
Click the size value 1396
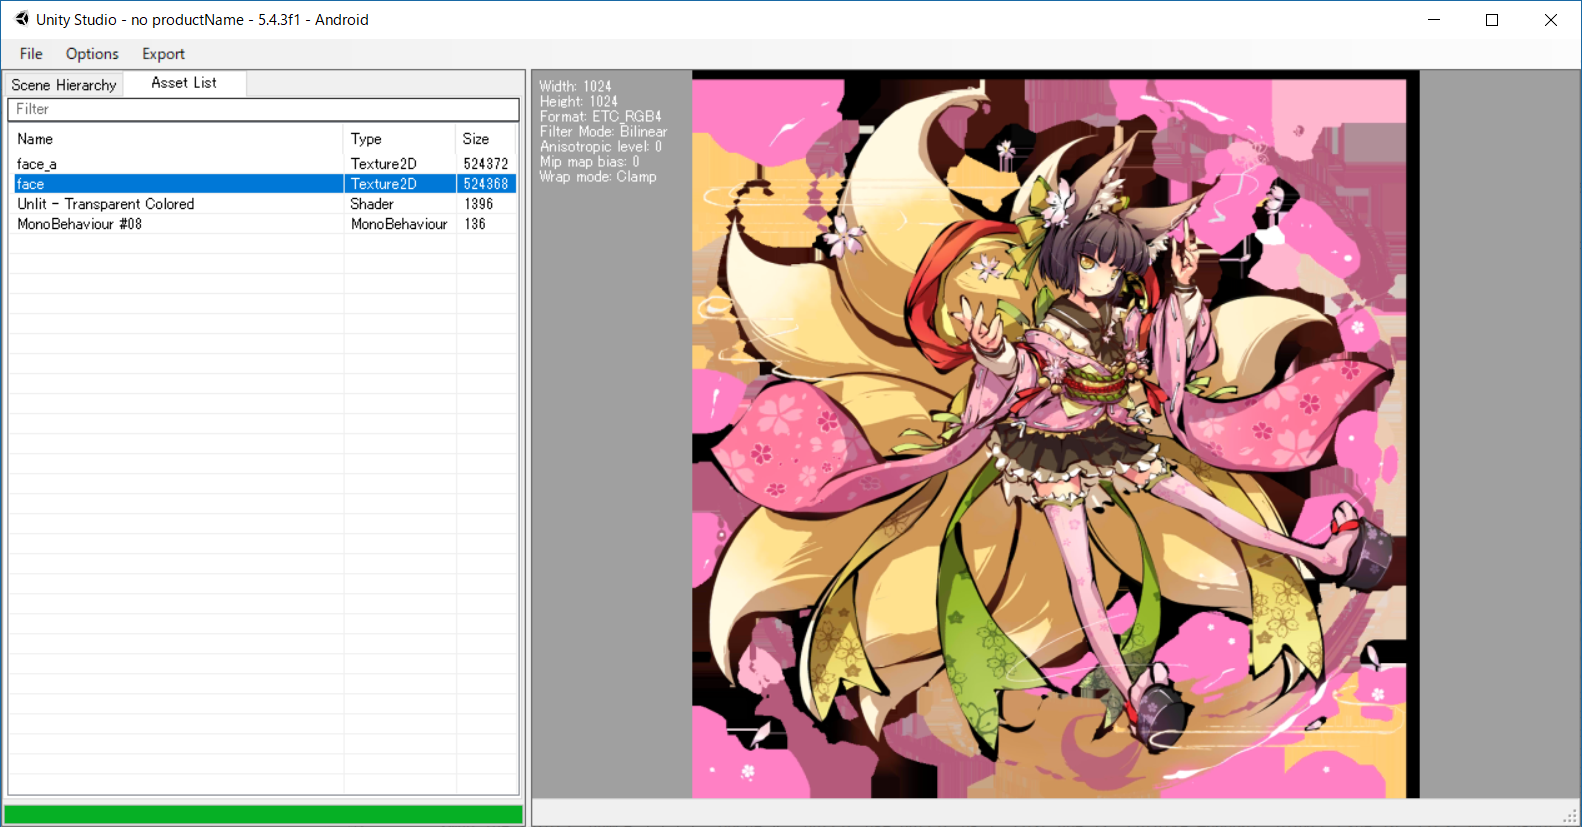pos(479,204)
